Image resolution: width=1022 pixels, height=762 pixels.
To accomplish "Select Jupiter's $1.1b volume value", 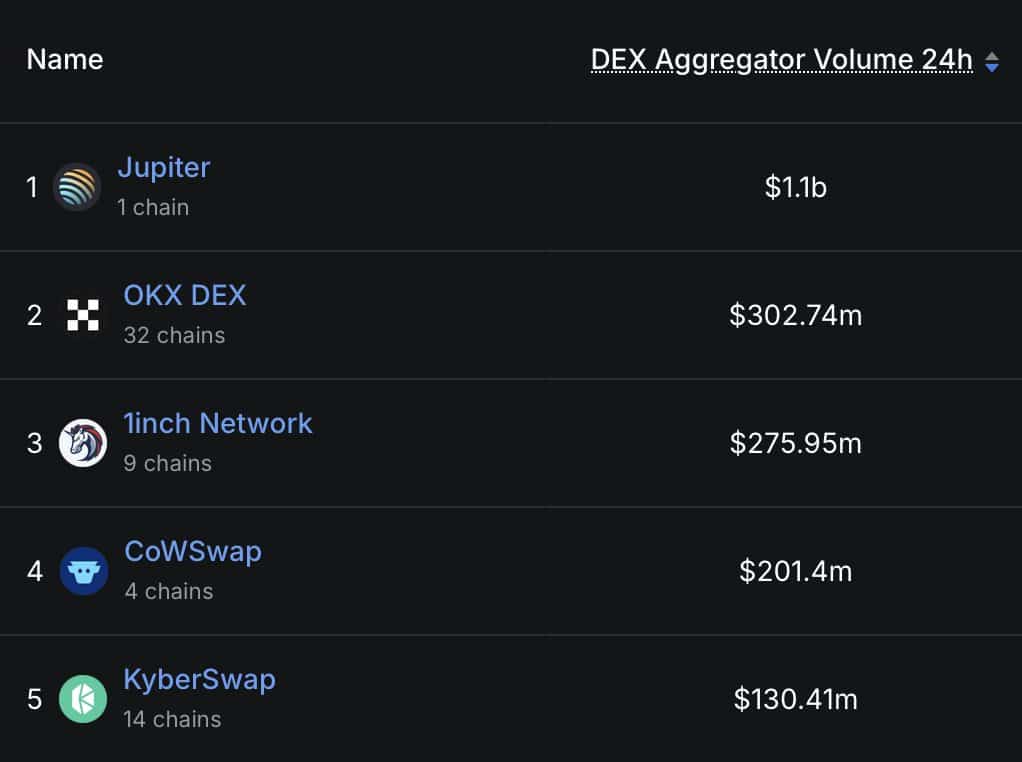I will (795, 187).
